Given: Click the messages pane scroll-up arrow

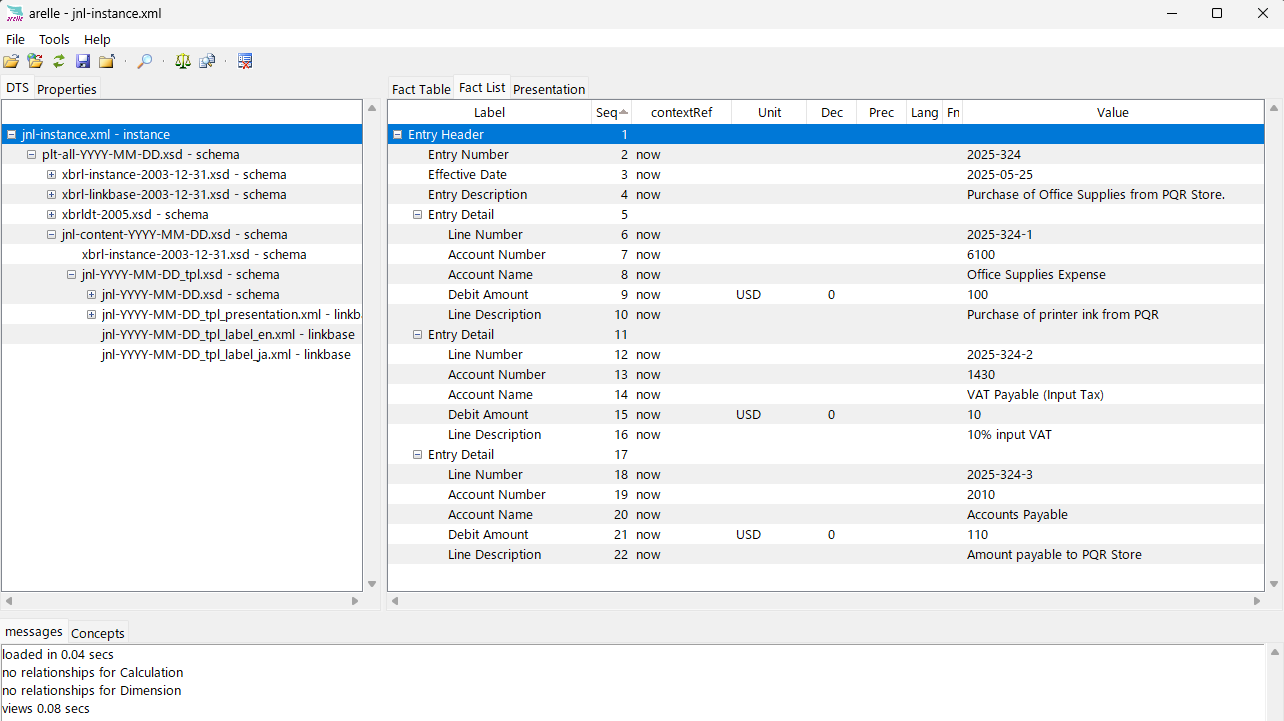Looking at the screenshot, I should pos(1274,652).
